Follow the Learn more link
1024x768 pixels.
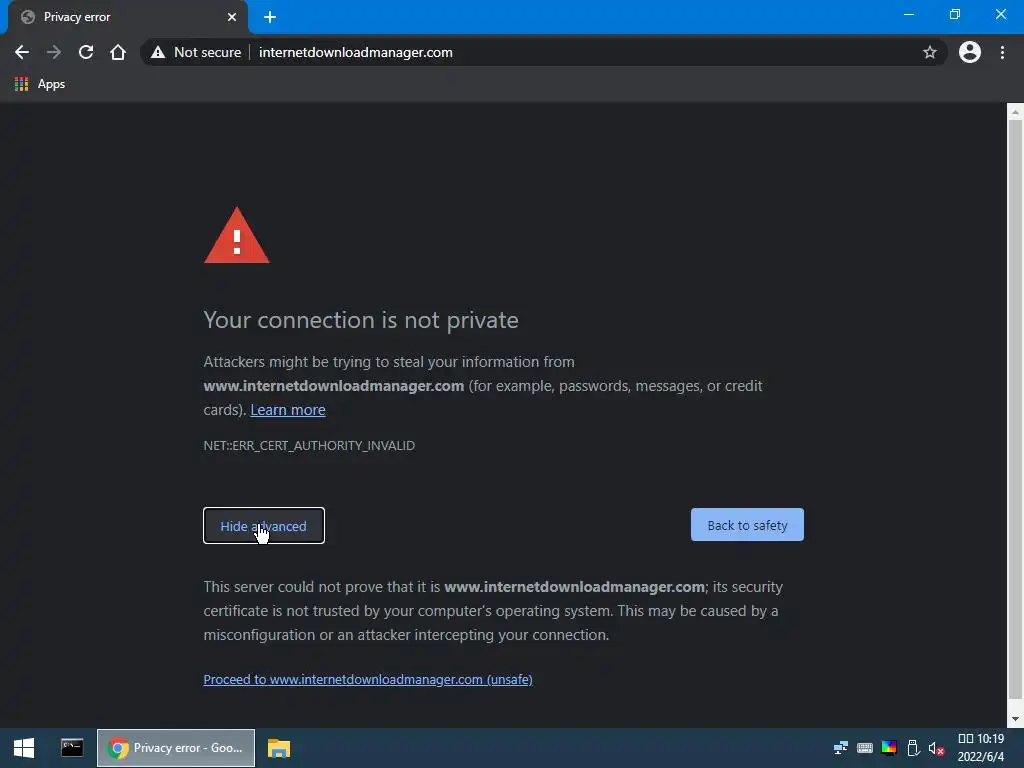coord(288,410)
